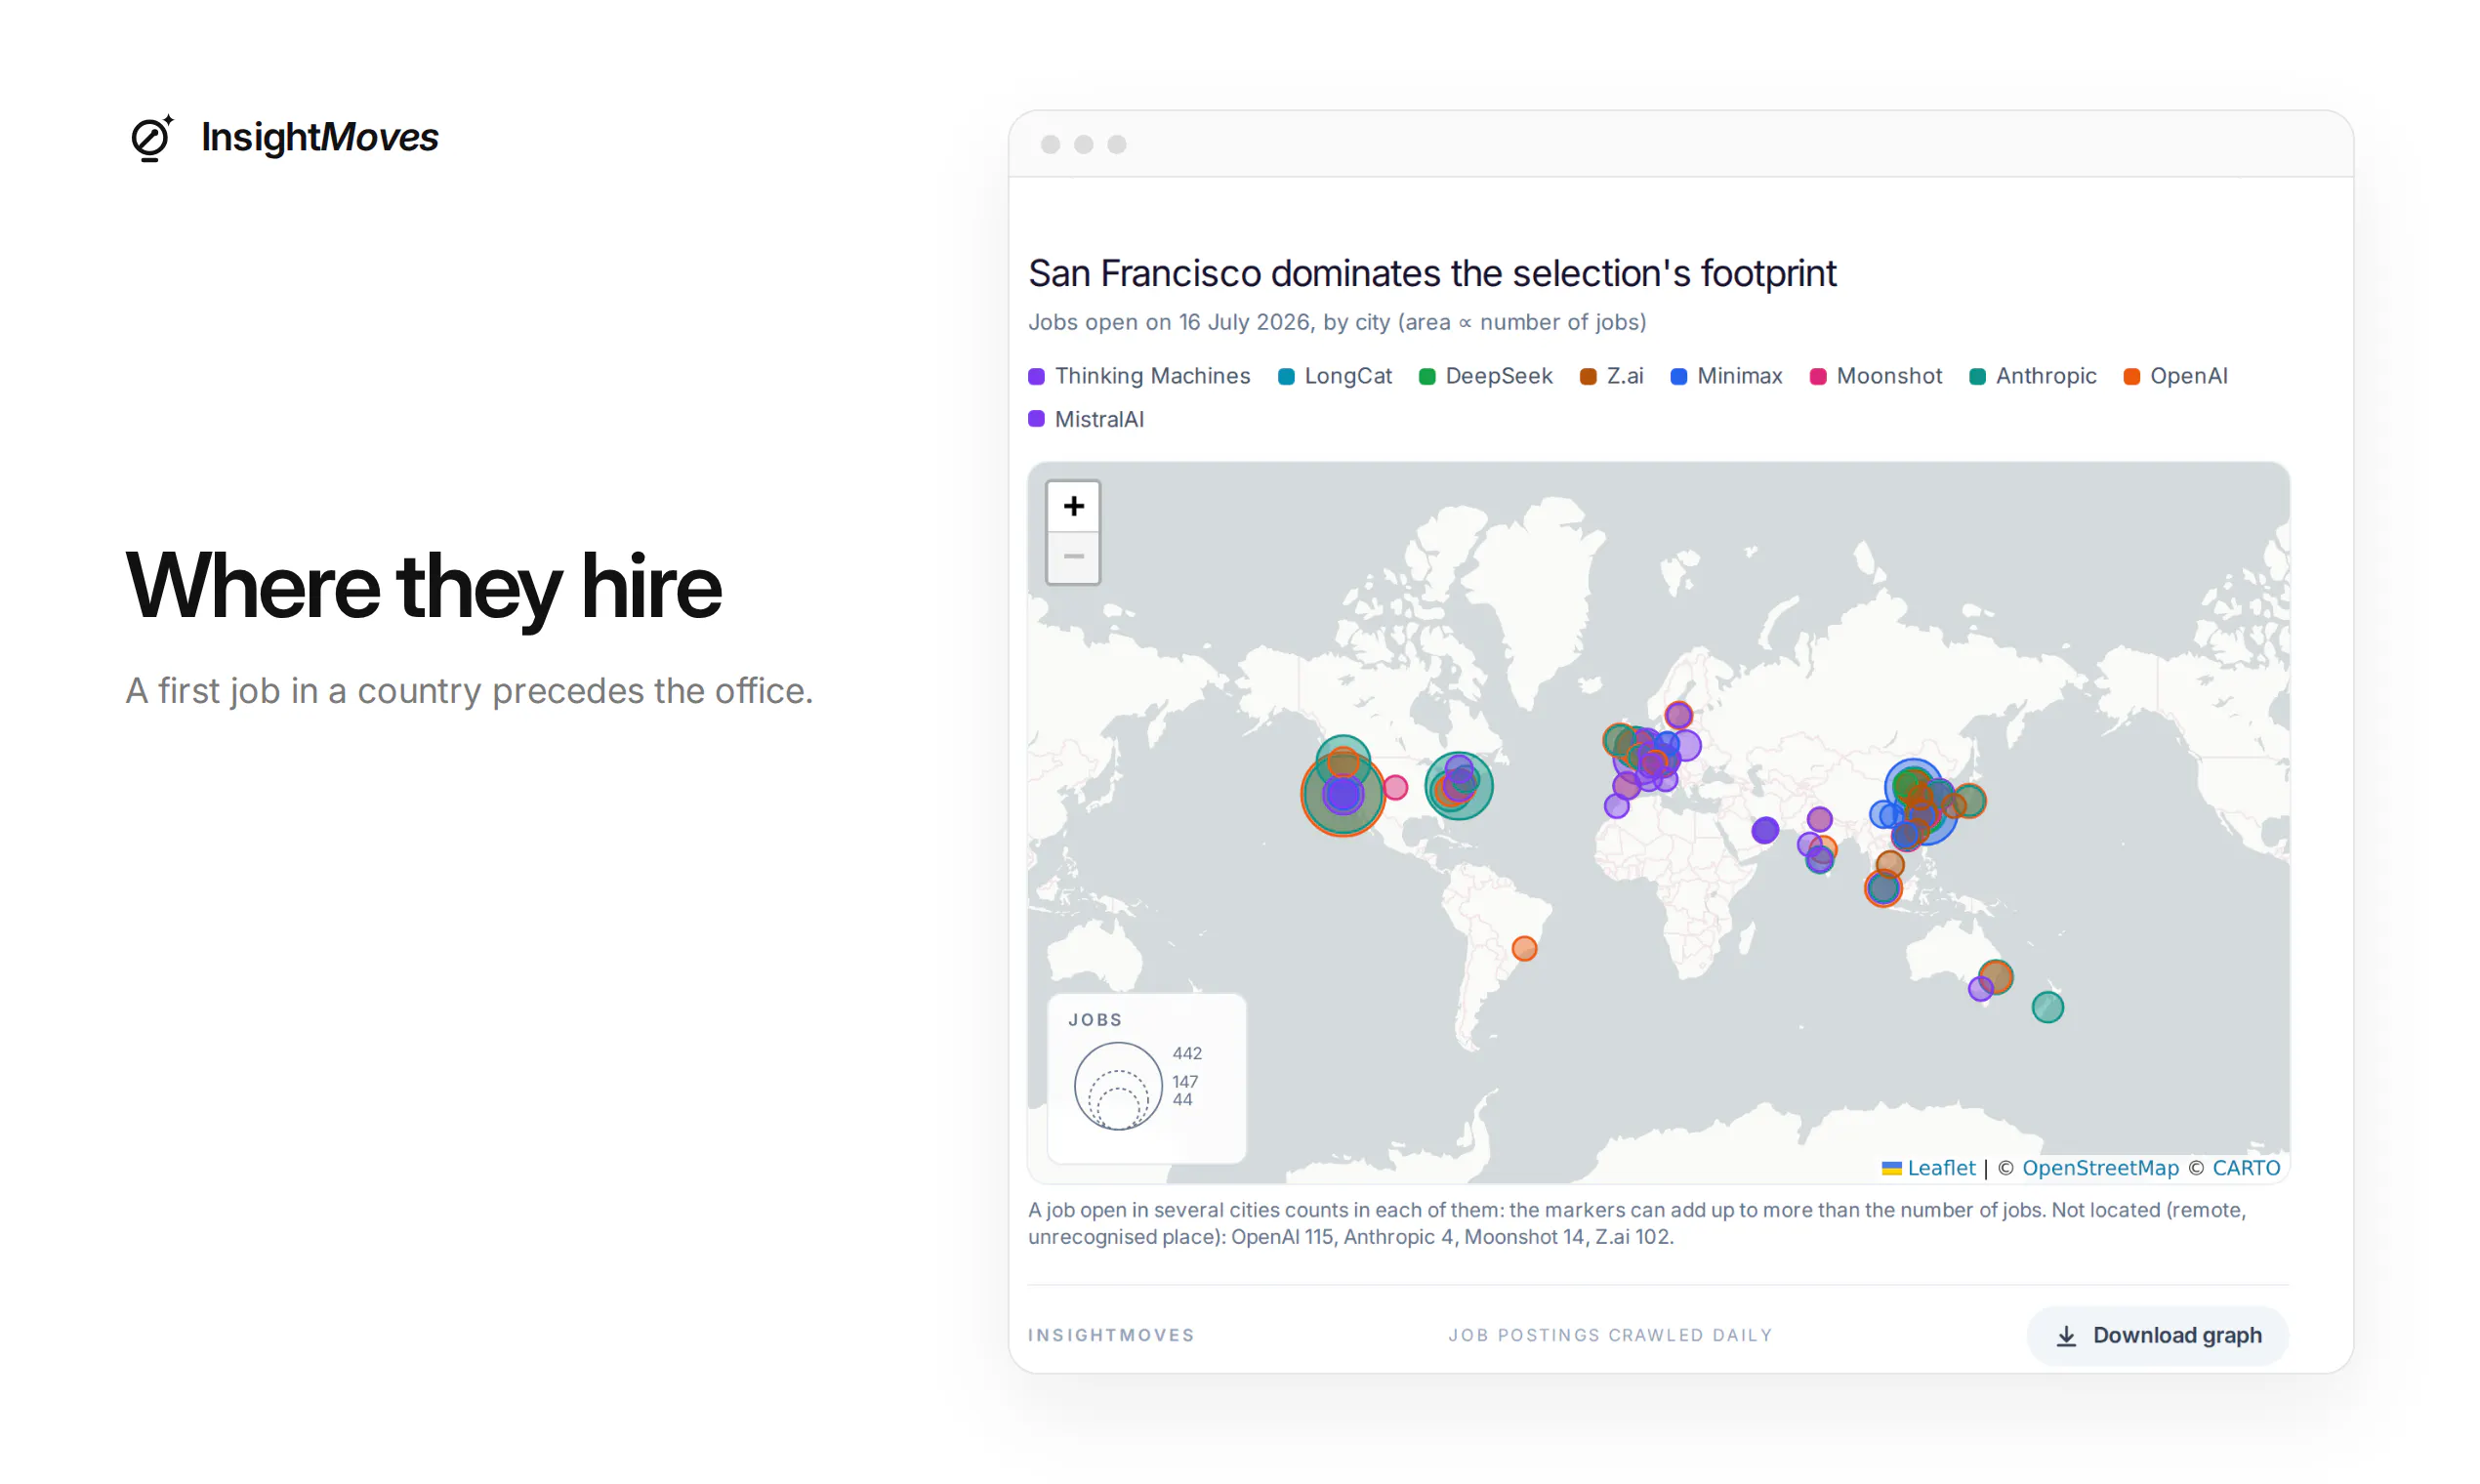Click the InsightMoves brand name

[319, 137]
